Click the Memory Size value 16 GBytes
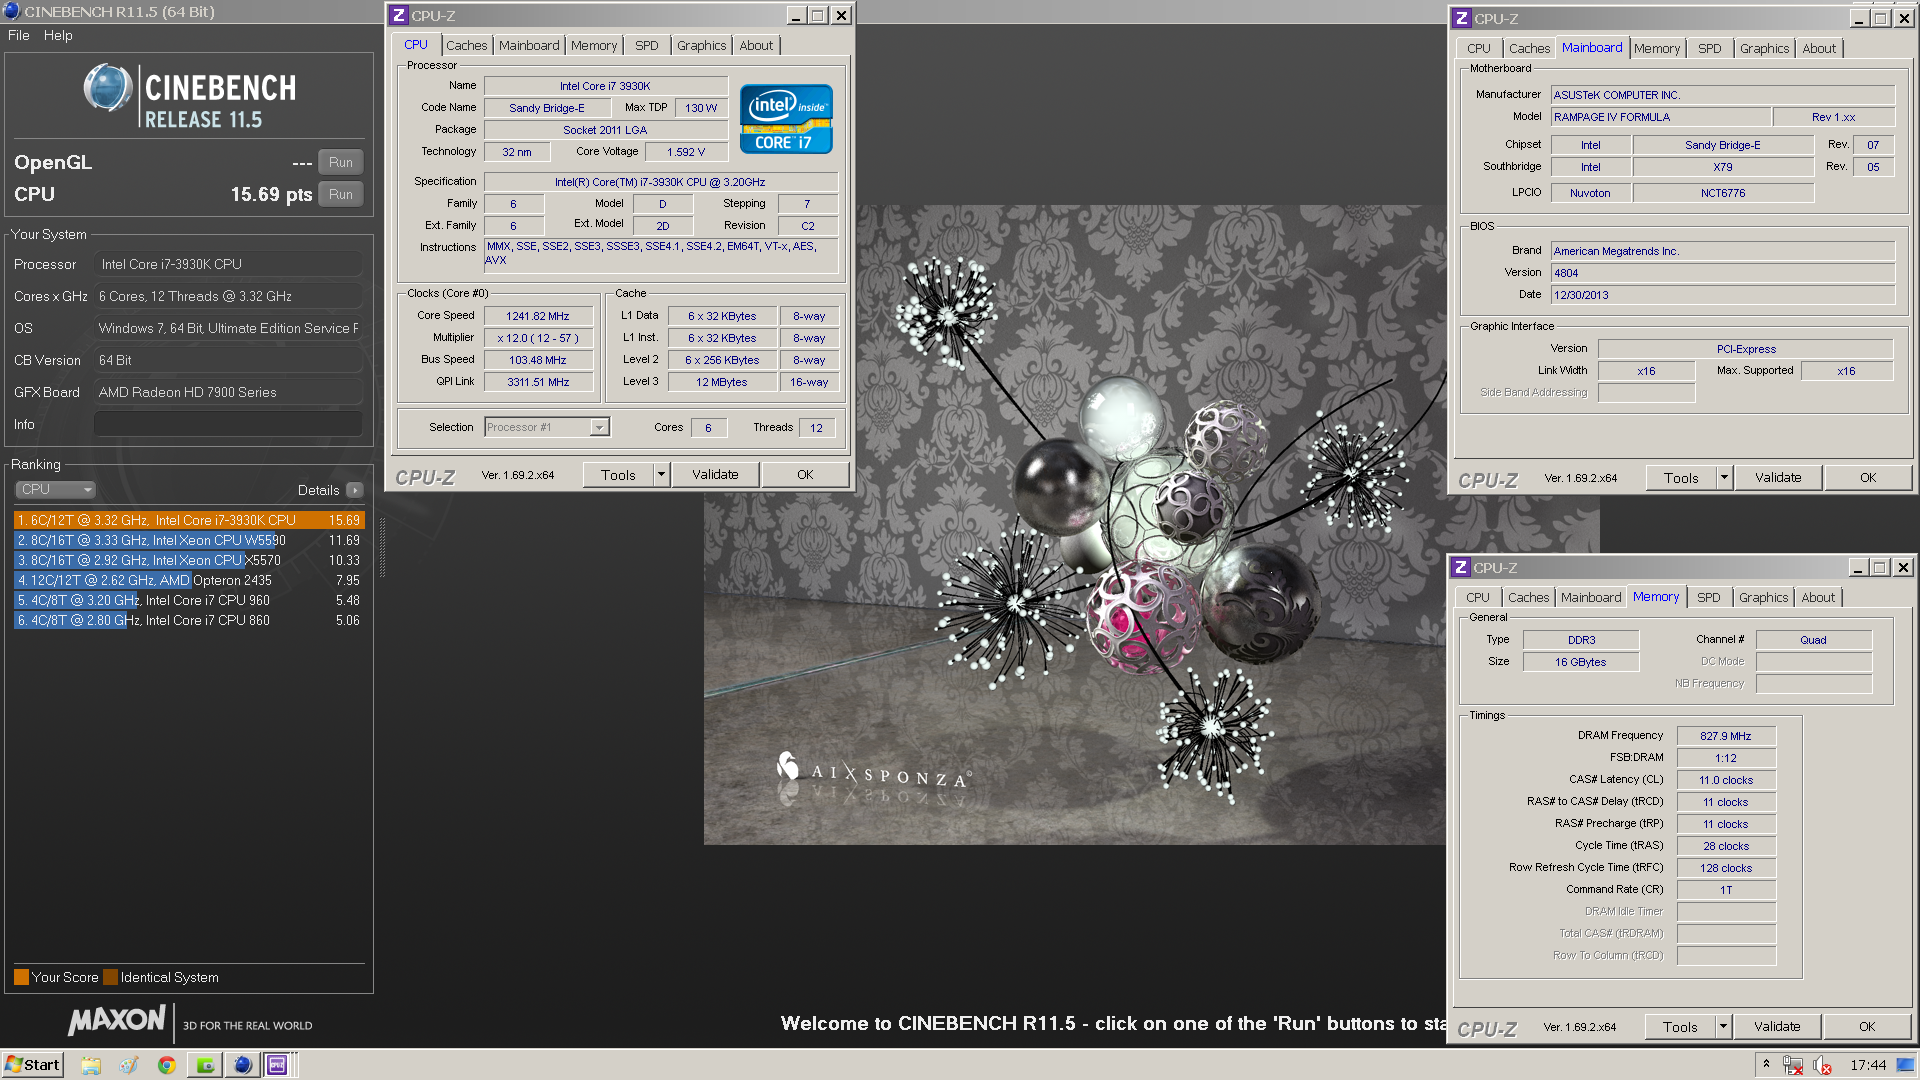This screenshot has width=1920, height=1080. pos(1580,662)
